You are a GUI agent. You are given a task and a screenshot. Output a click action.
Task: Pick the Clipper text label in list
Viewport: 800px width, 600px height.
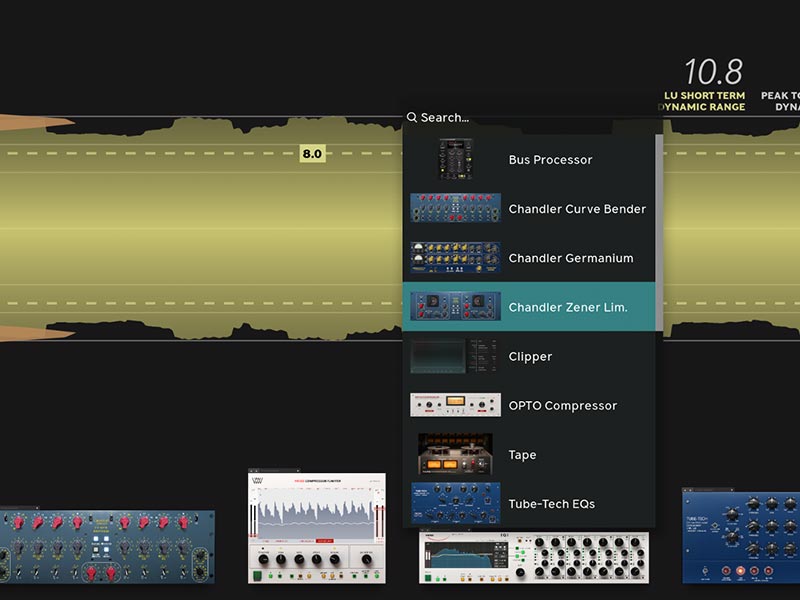(530, 357)
